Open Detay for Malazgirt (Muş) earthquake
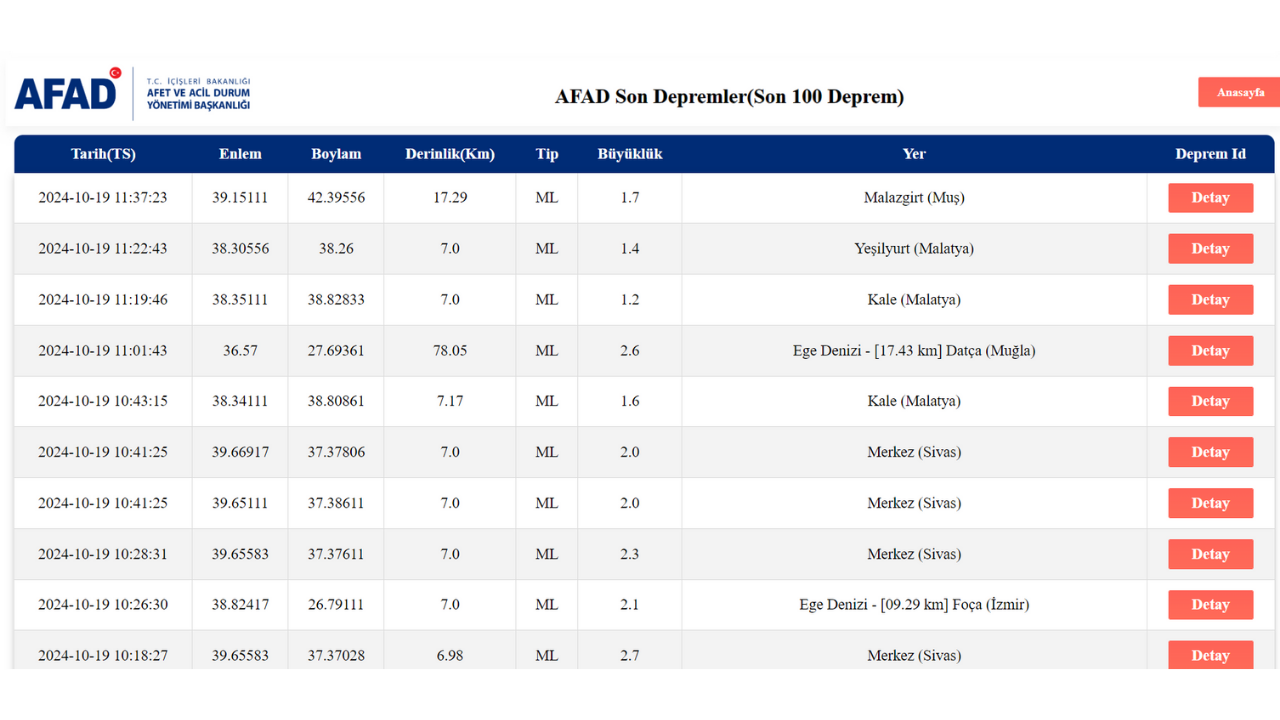 1210,198
